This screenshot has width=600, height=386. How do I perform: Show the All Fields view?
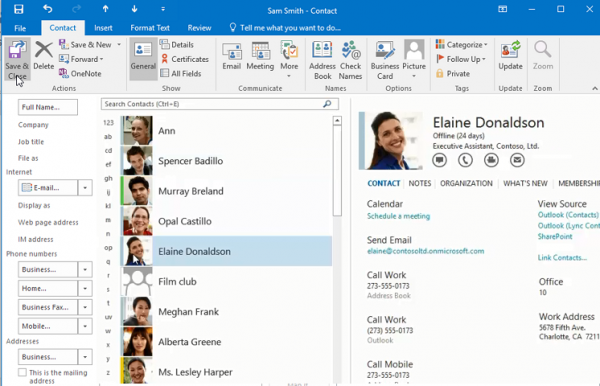click(181, 73)
